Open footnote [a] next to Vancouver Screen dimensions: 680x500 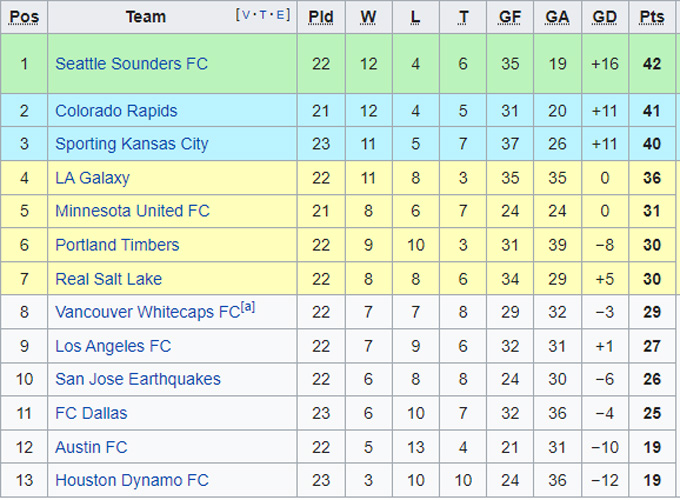(248, 308)
